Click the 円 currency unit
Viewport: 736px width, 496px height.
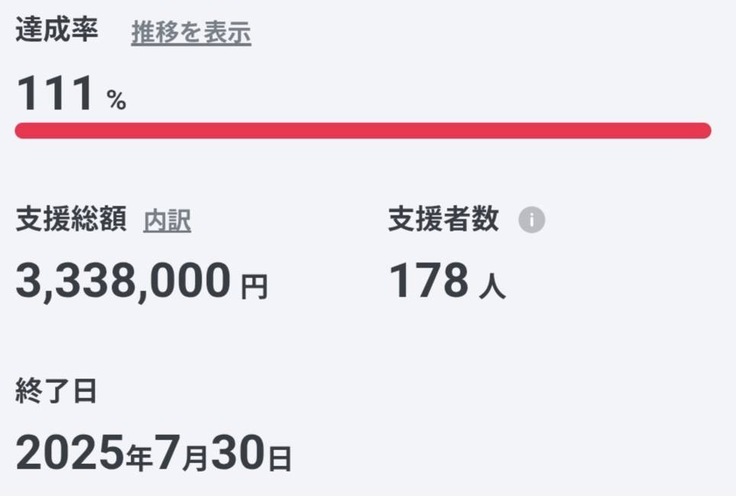pyautogui.click(x=255, y=288)
